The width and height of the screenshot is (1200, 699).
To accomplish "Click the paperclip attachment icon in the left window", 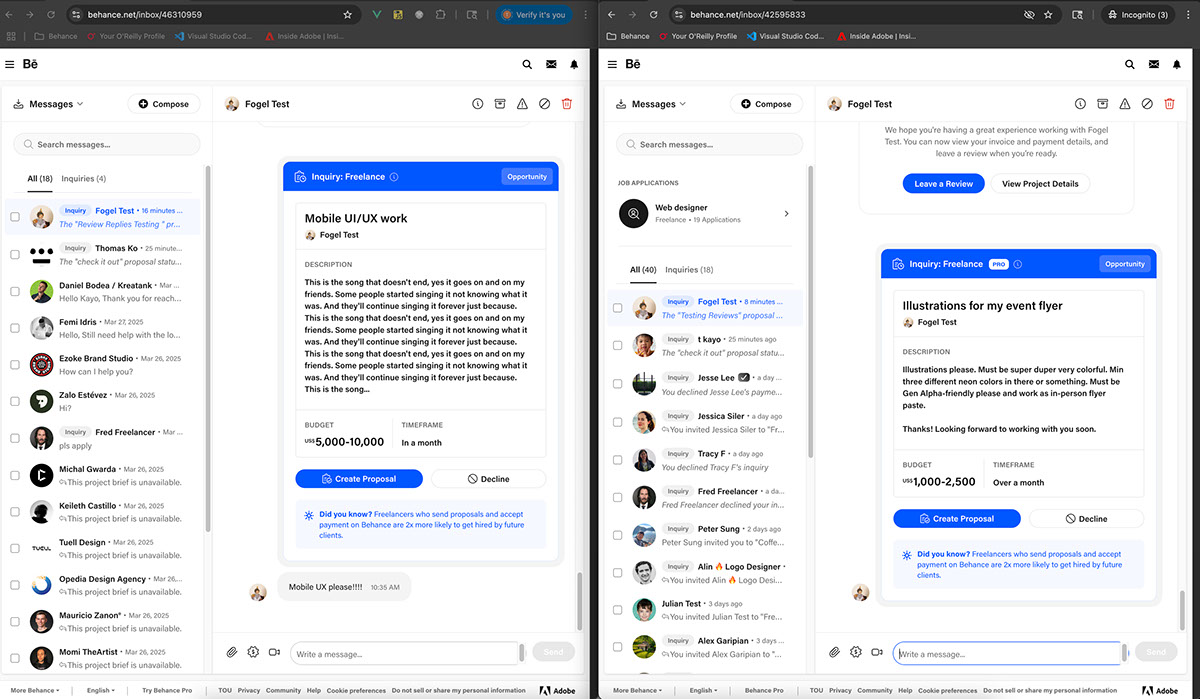I will pos(232,652).
